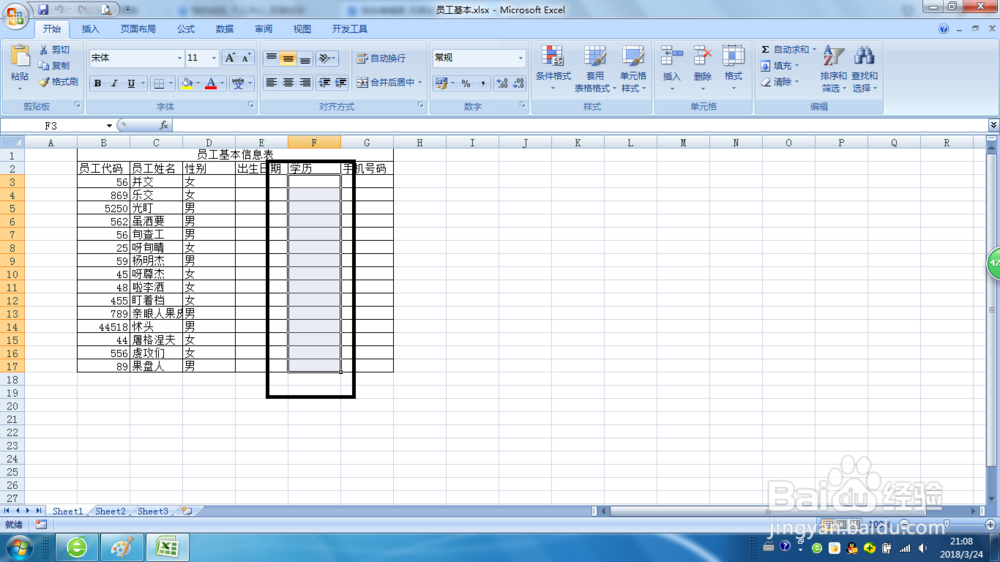Switch to the Review tab
1000x562 pixels.
263,29
